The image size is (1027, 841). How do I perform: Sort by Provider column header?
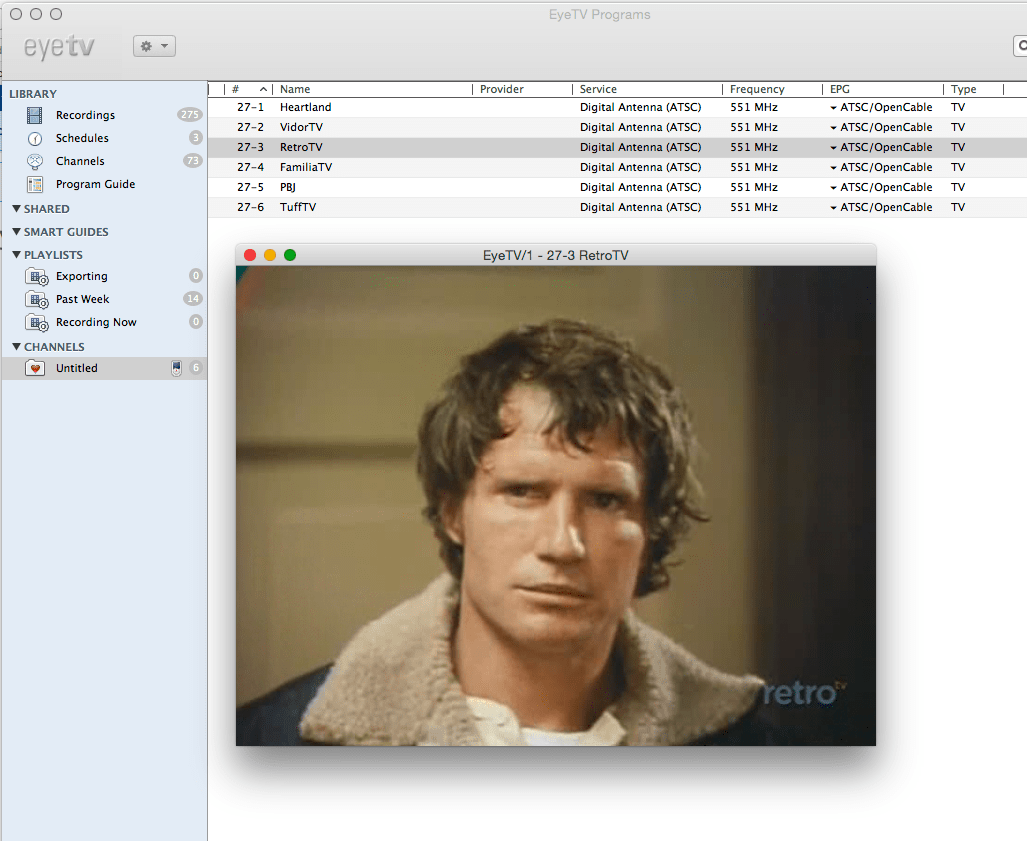tap(523, 89)
